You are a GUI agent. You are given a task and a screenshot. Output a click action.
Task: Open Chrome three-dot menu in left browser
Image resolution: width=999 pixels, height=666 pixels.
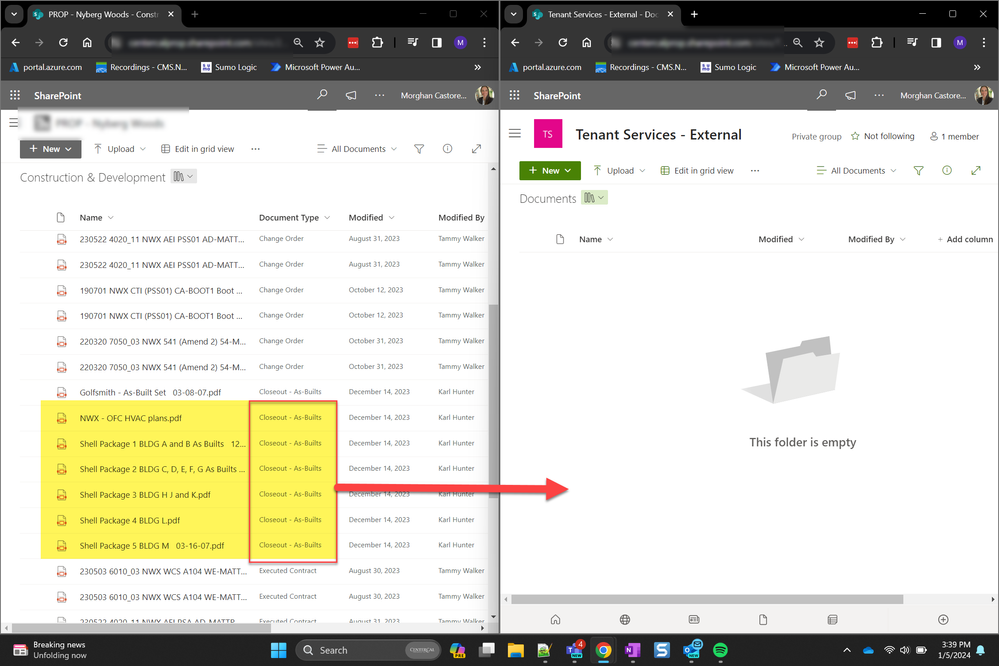(x=484, y=42)
